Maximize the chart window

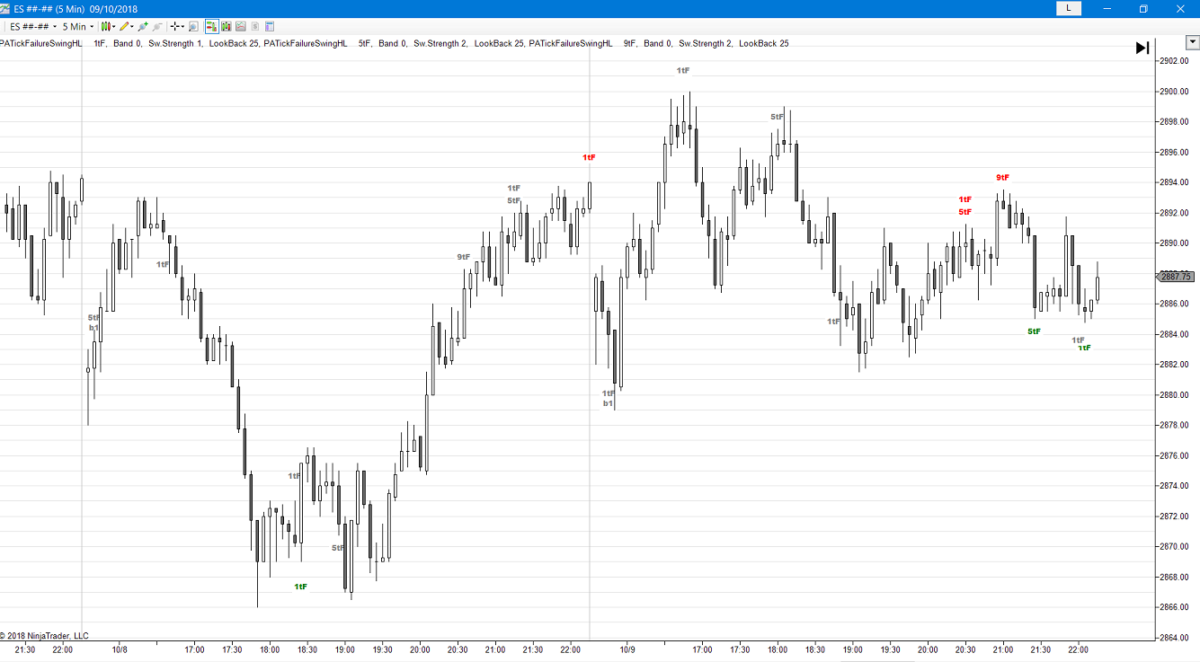pyautogui.click(x=1143, y=8)
